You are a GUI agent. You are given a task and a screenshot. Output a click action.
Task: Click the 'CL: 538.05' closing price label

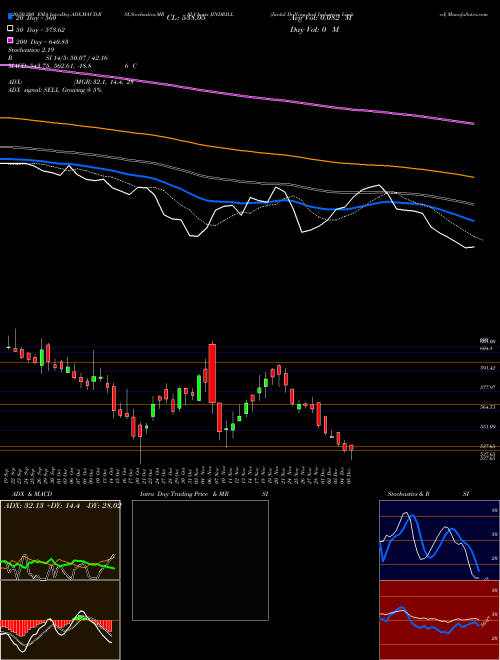point(186,18)
